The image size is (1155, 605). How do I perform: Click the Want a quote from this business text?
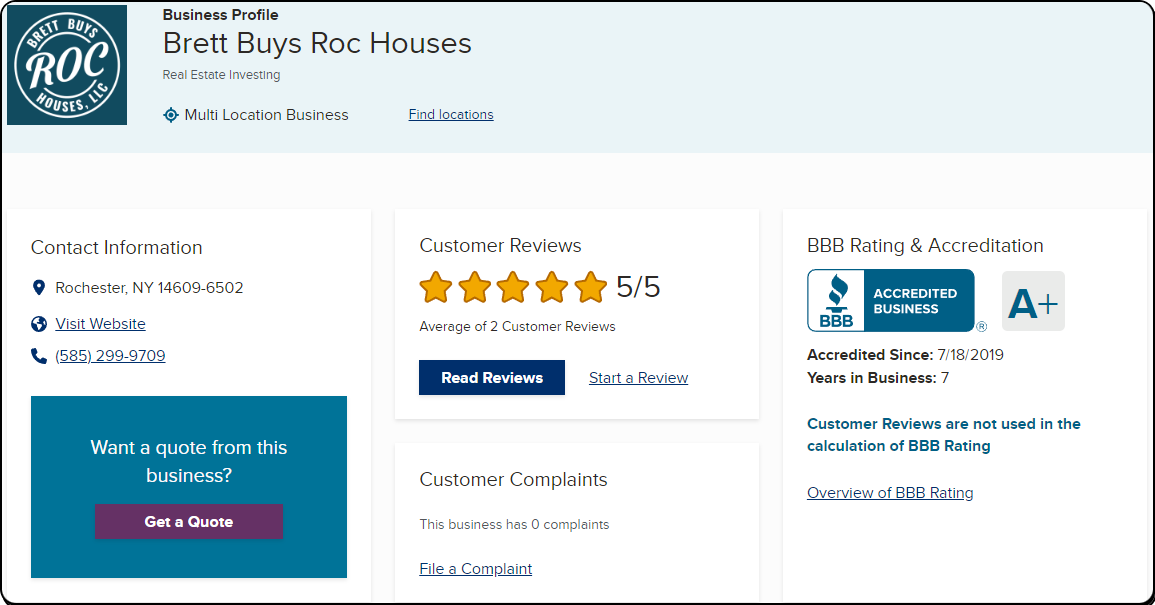189,461
